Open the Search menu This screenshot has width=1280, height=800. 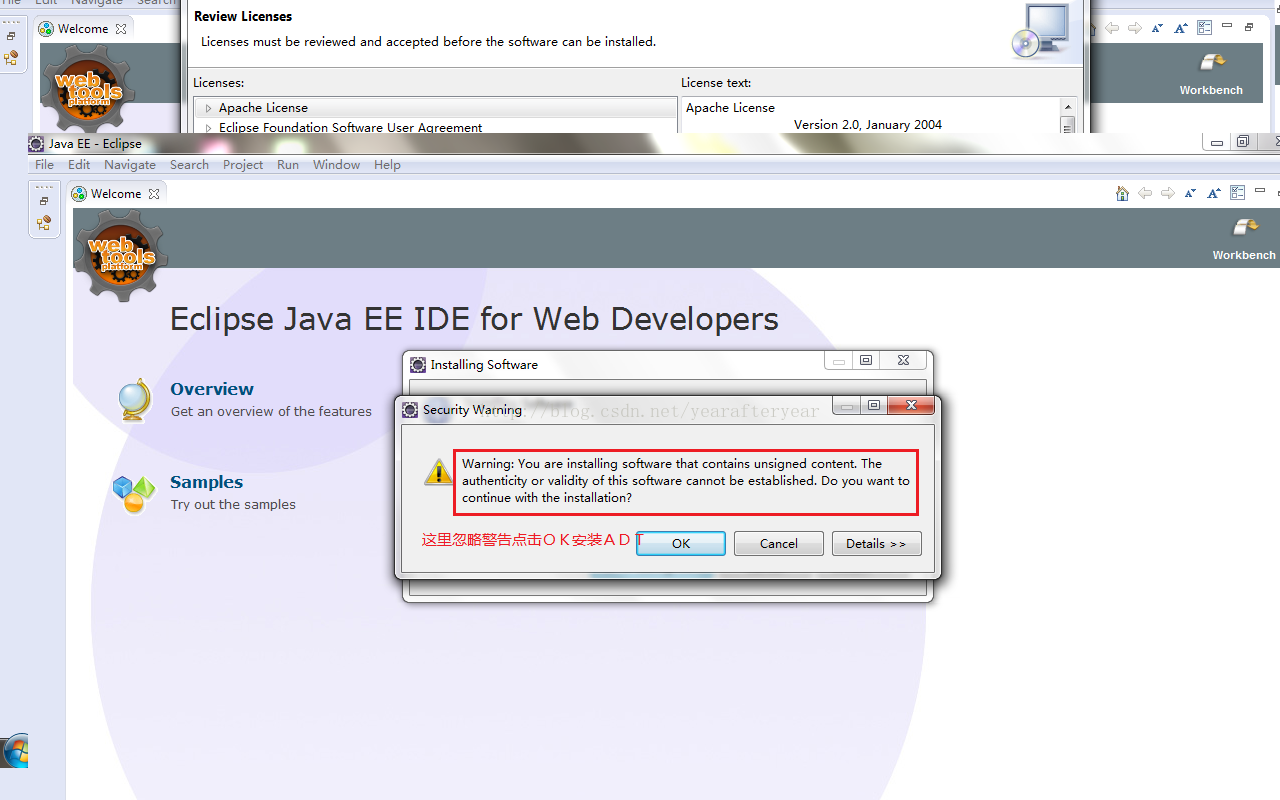(189, 164)
